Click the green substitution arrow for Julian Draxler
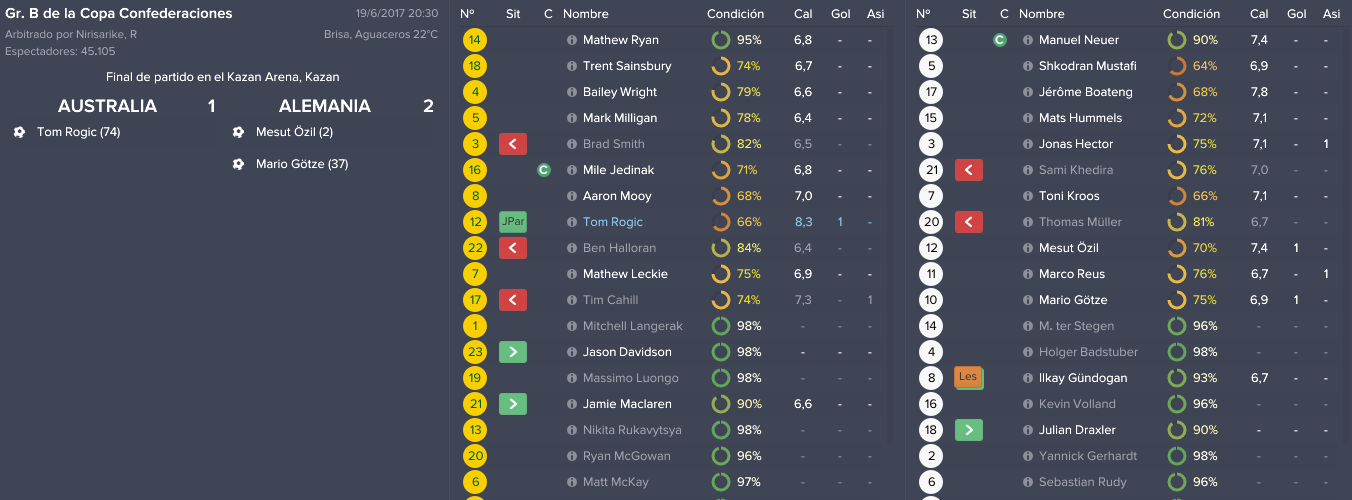 click(x=969, y=430)
